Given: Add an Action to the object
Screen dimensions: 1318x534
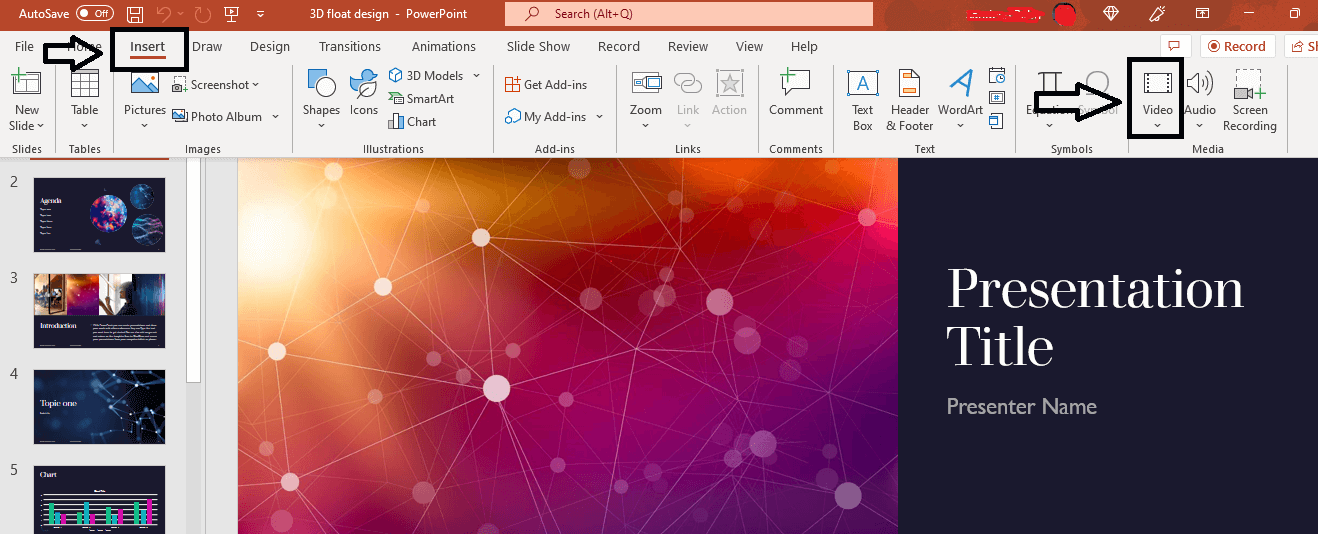Looking at the screenshot, I should tap(729, 93).
